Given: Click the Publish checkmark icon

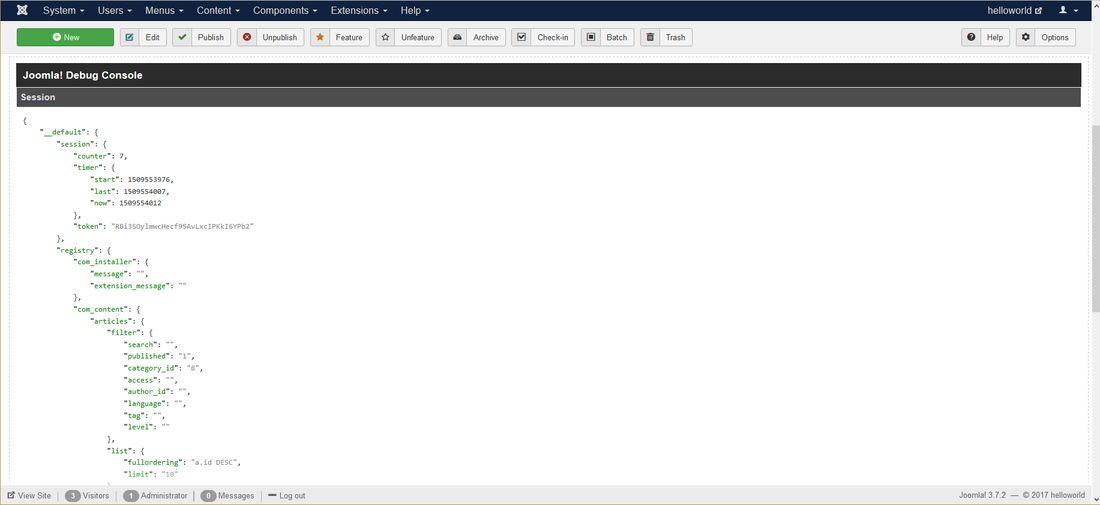Looking at the screenshot, I should click(182, 37).
